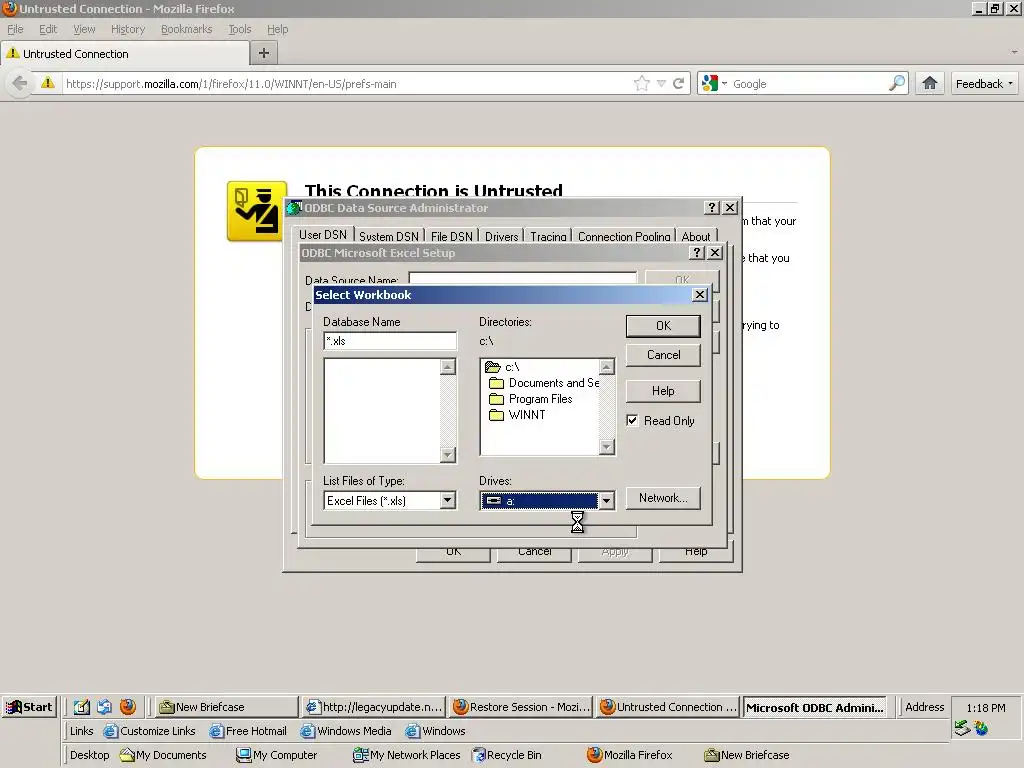Go to the Firefox Home page icon

(929, 83)
